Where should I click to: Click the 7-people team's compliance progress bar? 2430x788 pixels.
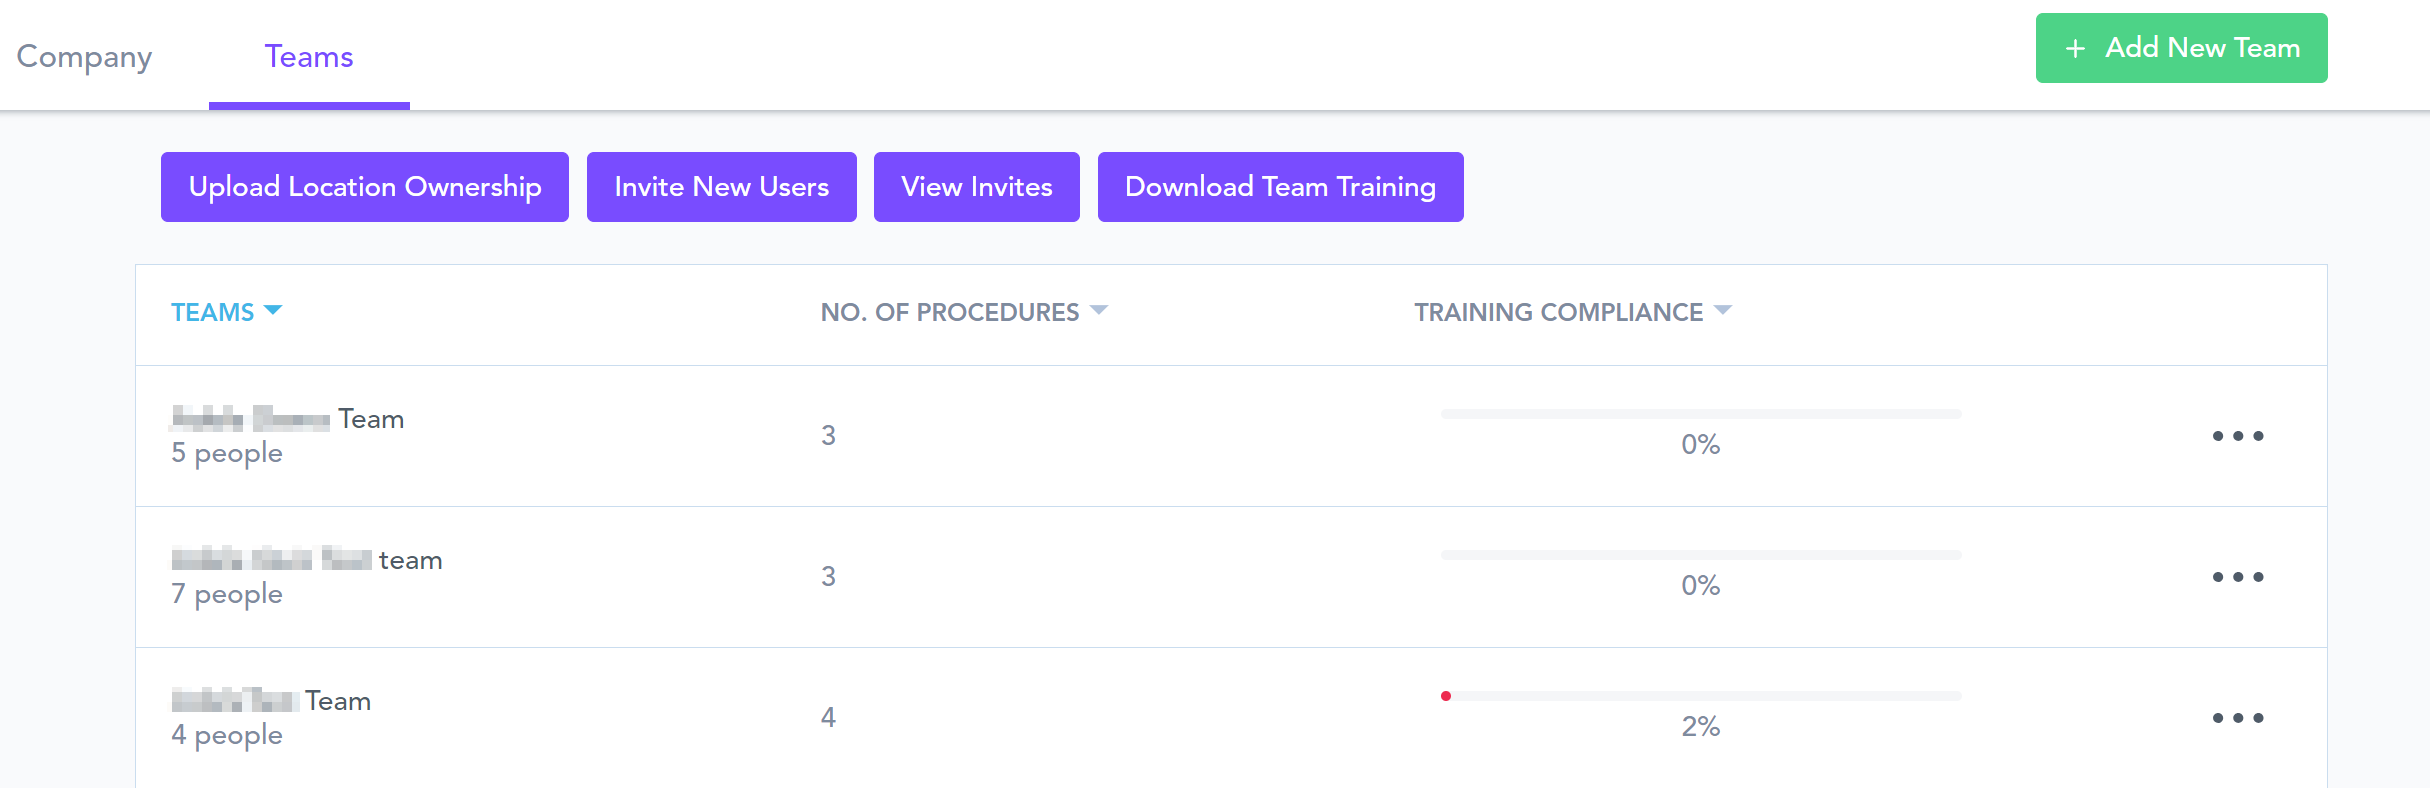point(1700,555)
